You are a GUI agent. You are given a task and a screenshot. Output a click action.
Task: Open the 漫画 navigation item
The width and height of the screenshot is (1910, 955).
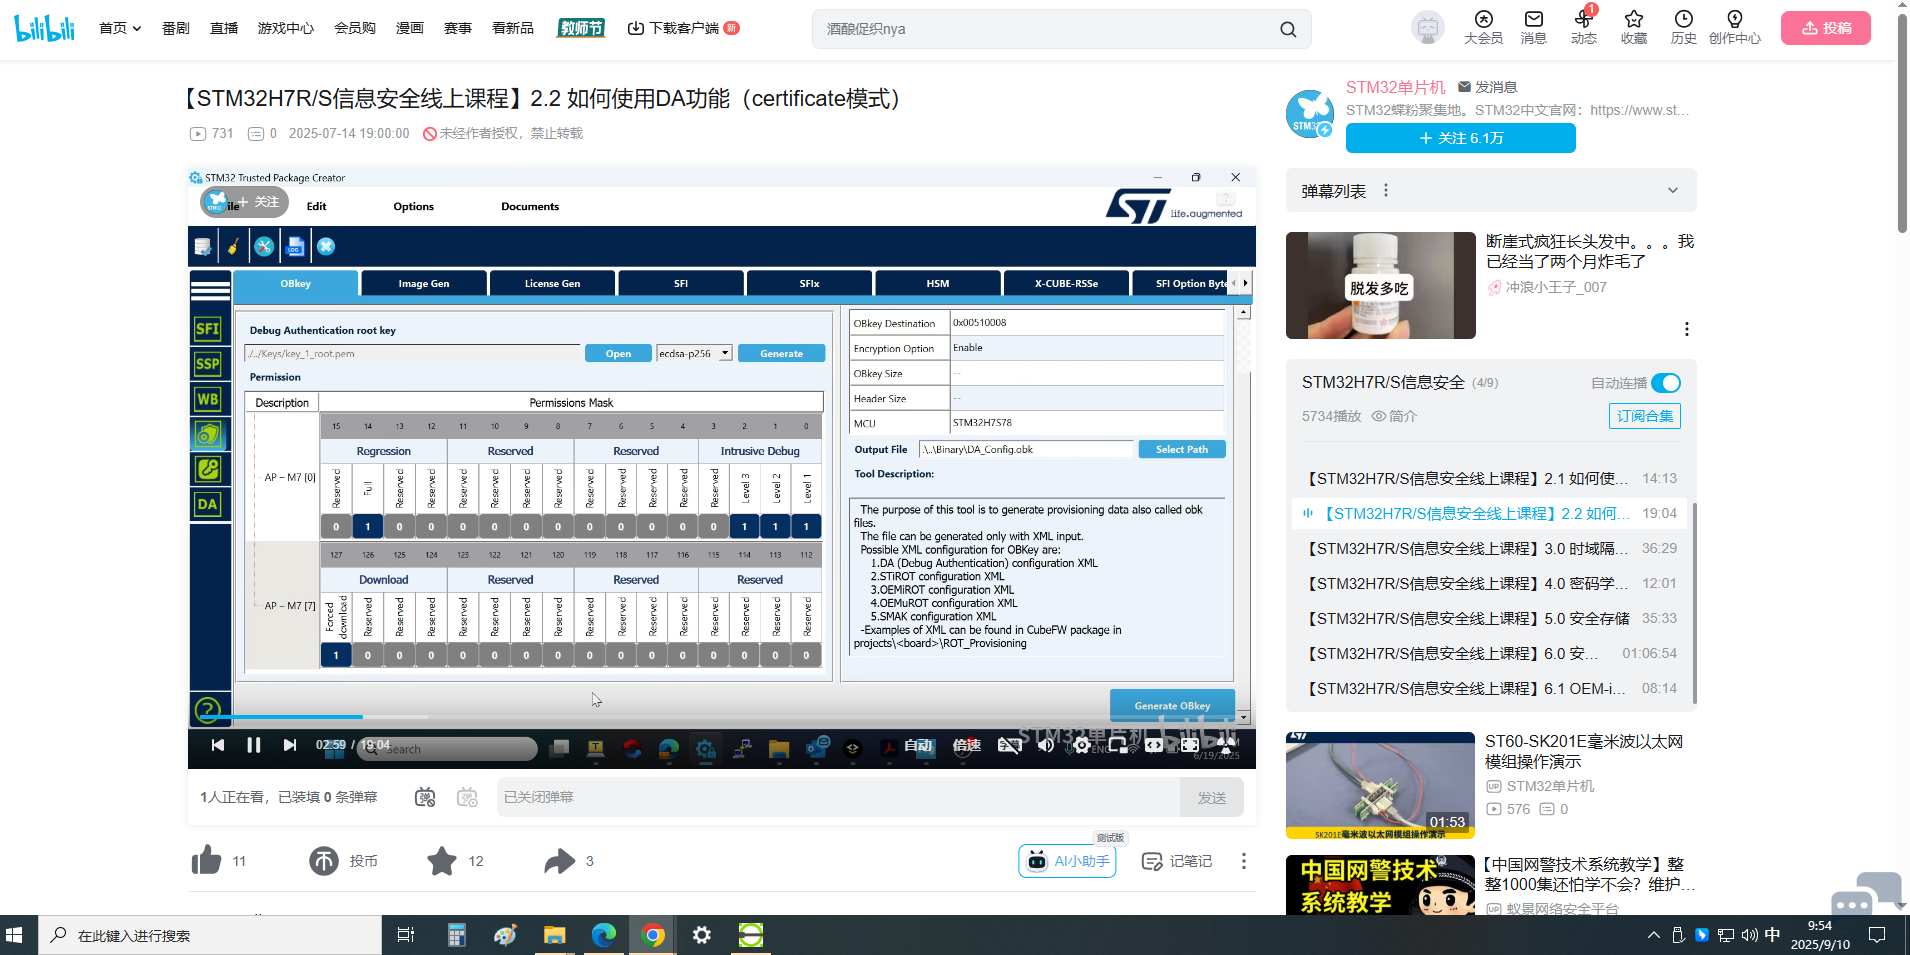[x=410, y=28]
